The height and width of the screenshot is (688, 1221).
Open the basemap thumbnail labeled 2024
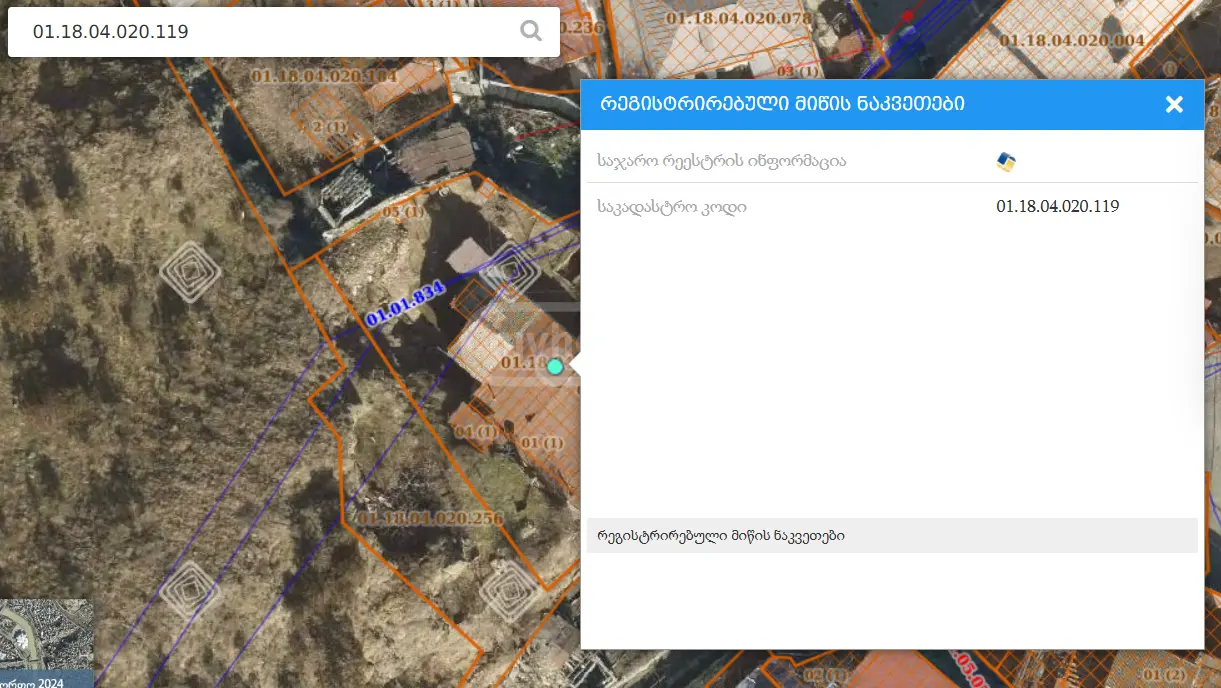click(46, 643)
